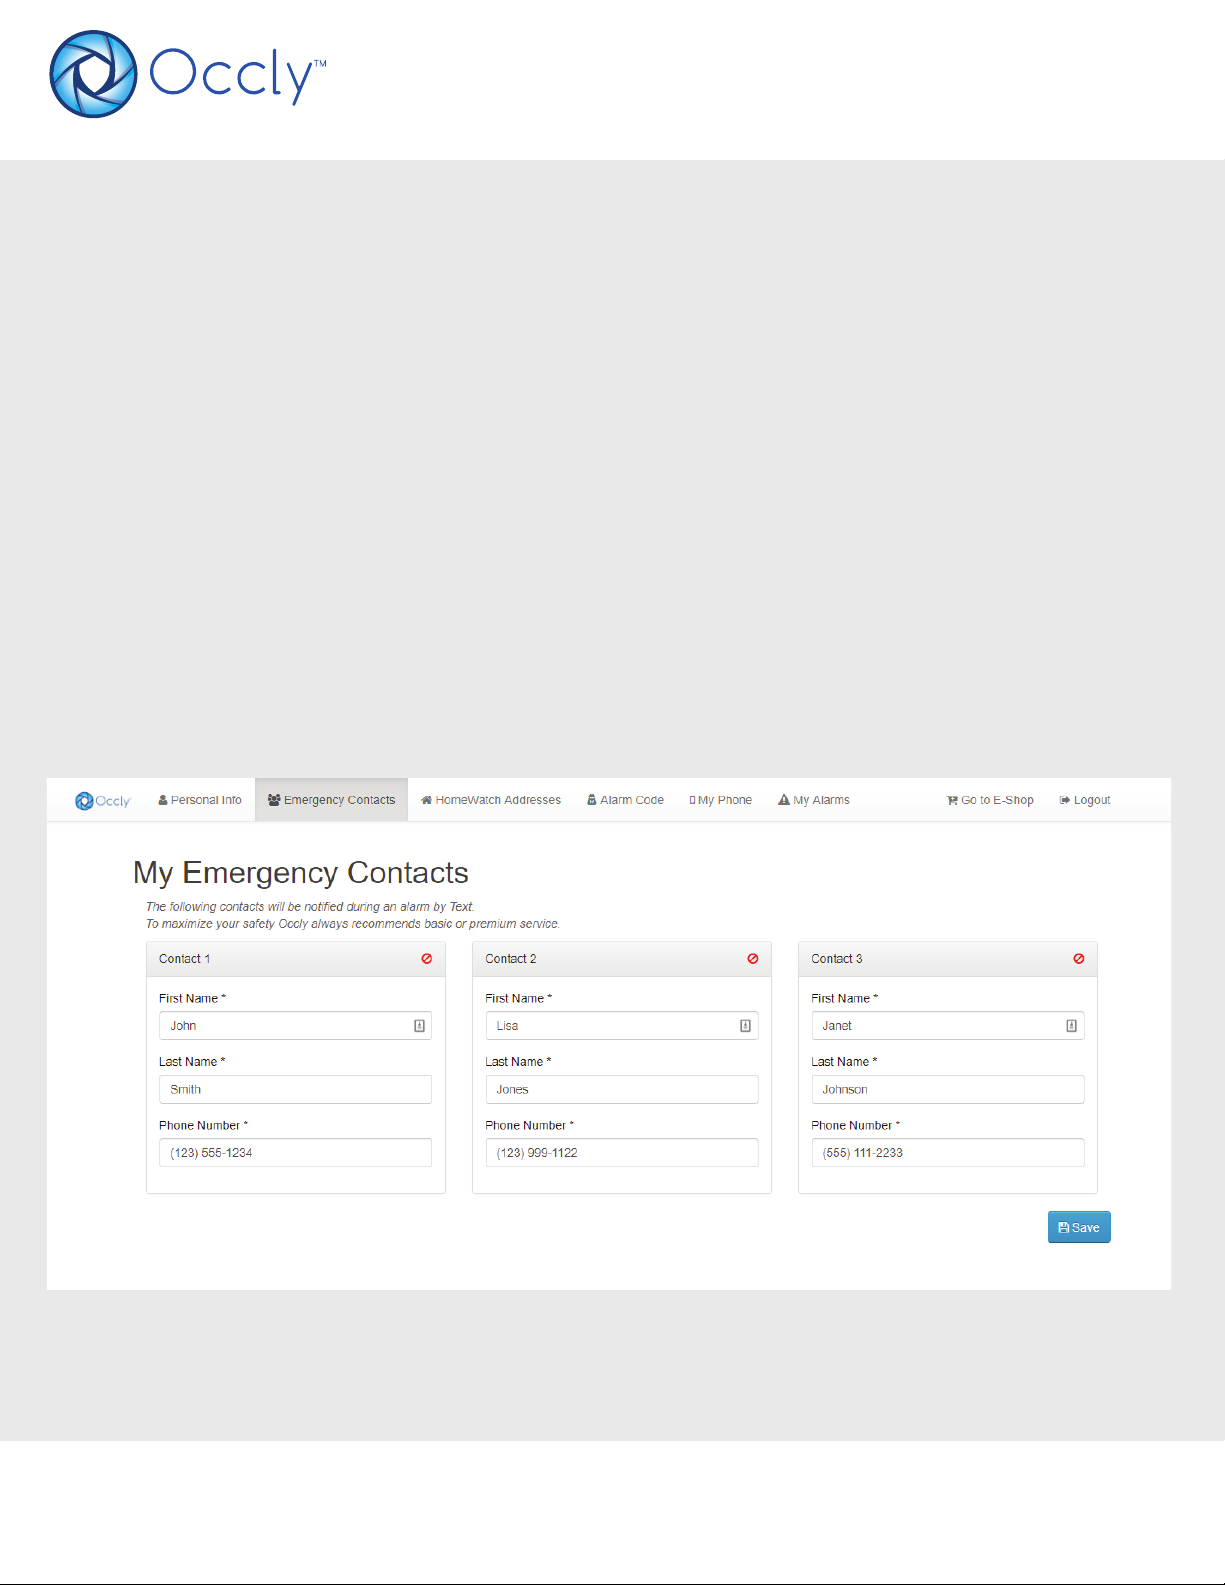Click the Logout link
This screenshot has height=1585, width=1225.
tap(1085, 800)
